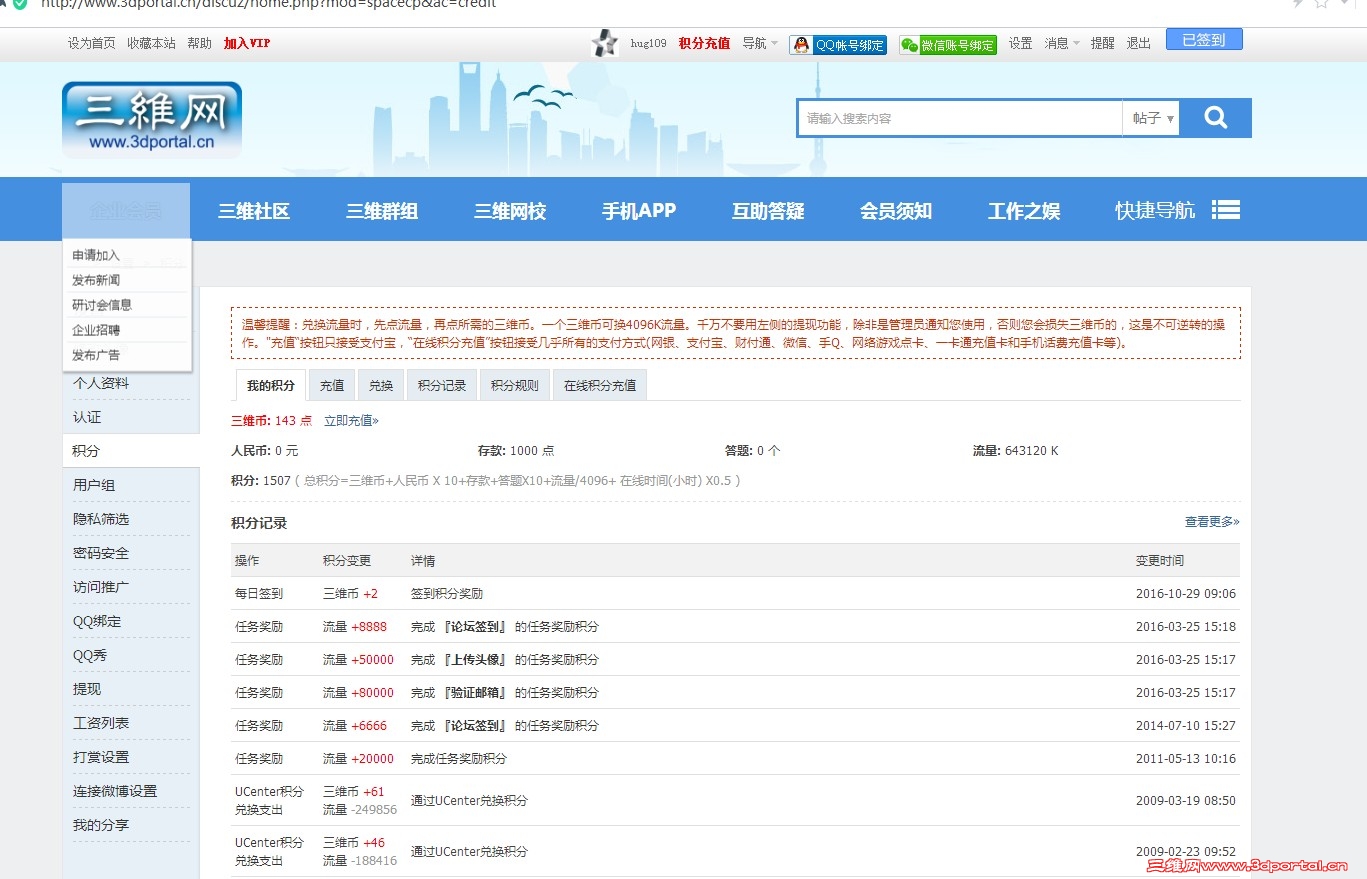Click the 2016-10-29 09:06 timestamp
This screenshot has height=879, width=1367.
[1186, 594]
